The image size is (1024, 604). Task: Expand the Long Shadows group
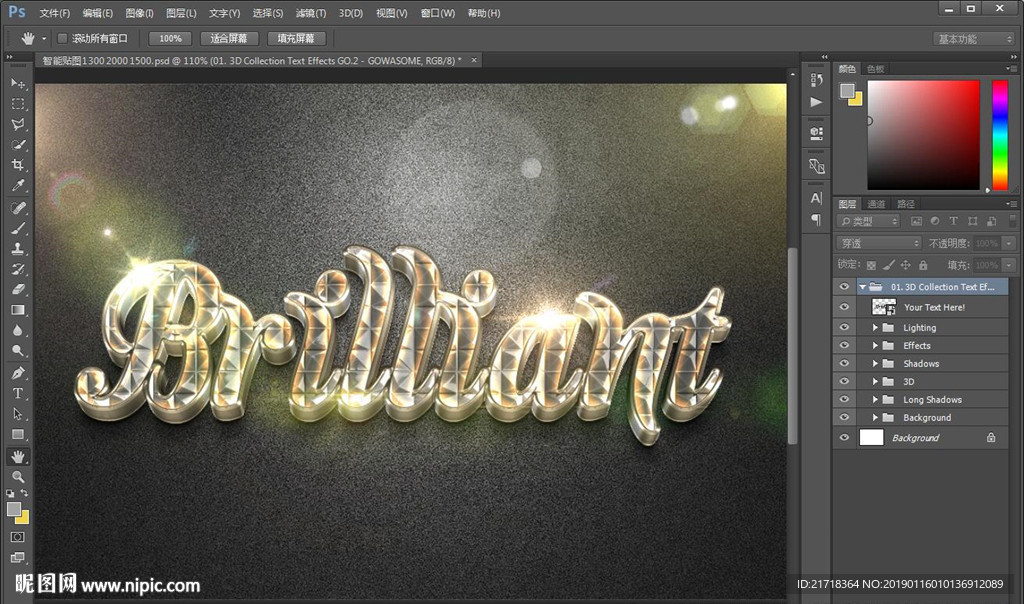[875, 400]
